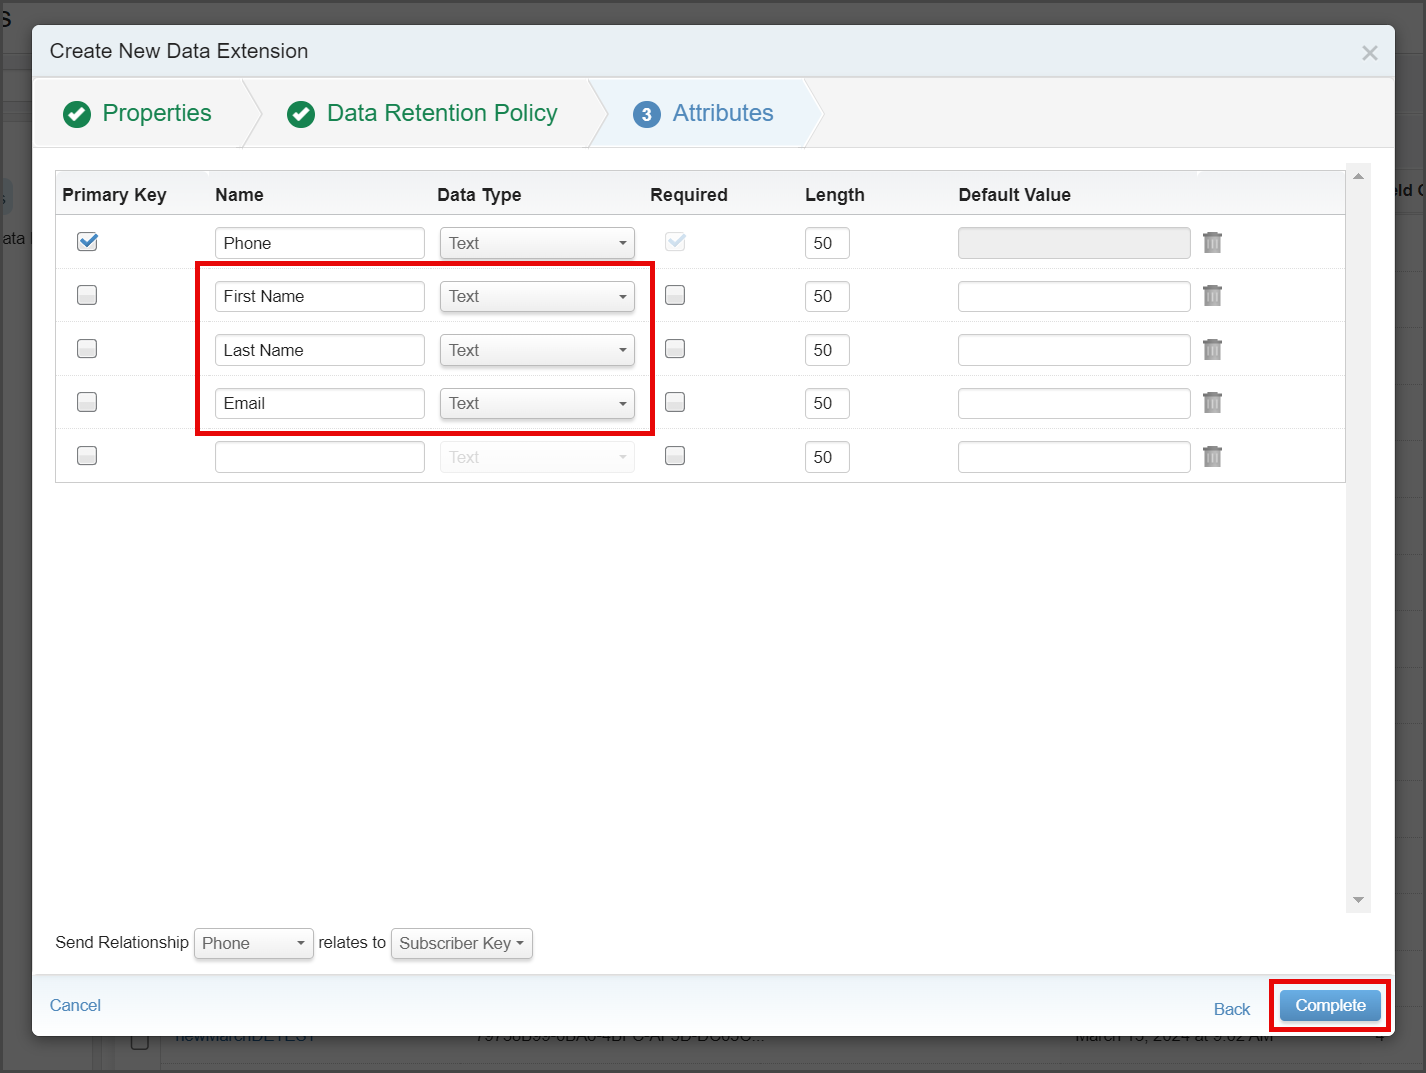Screen dimensions: 1426x1073
Task: Click the step 3 number badge
Action: [647, 114]
